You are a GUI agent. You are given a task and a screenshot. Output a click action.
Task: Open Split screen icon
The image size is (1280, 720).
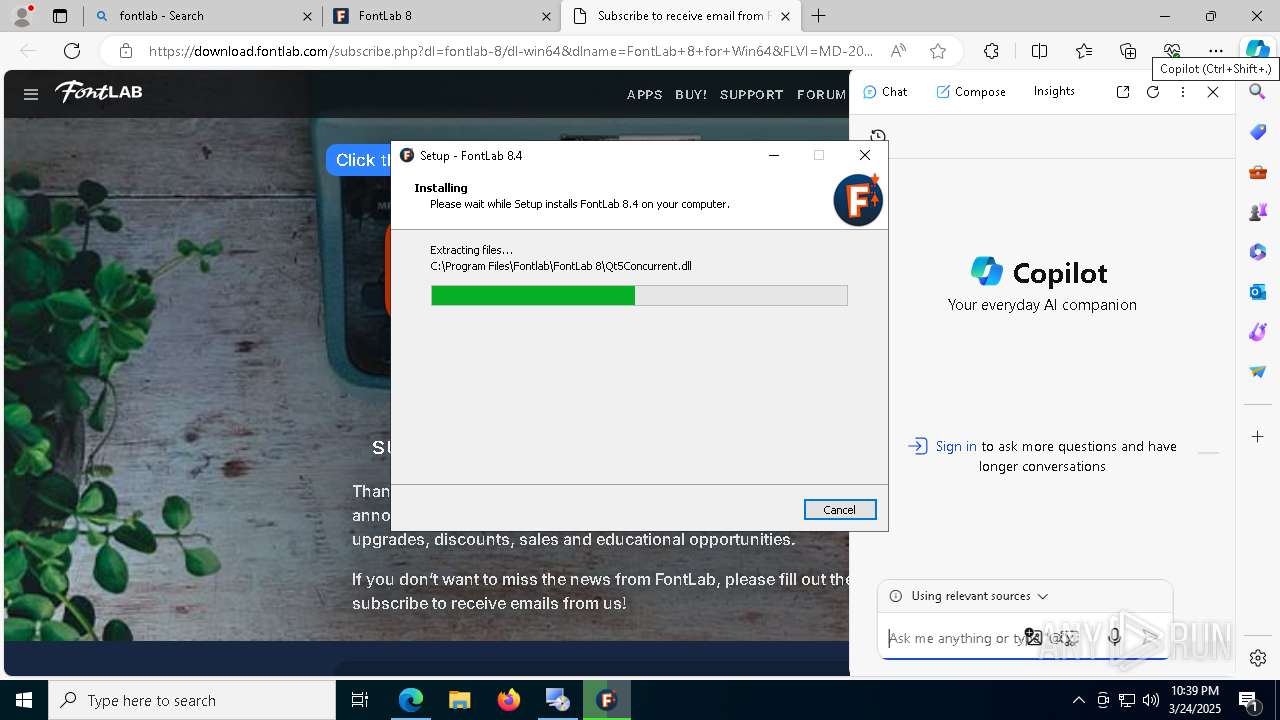tap(1039, 51)
